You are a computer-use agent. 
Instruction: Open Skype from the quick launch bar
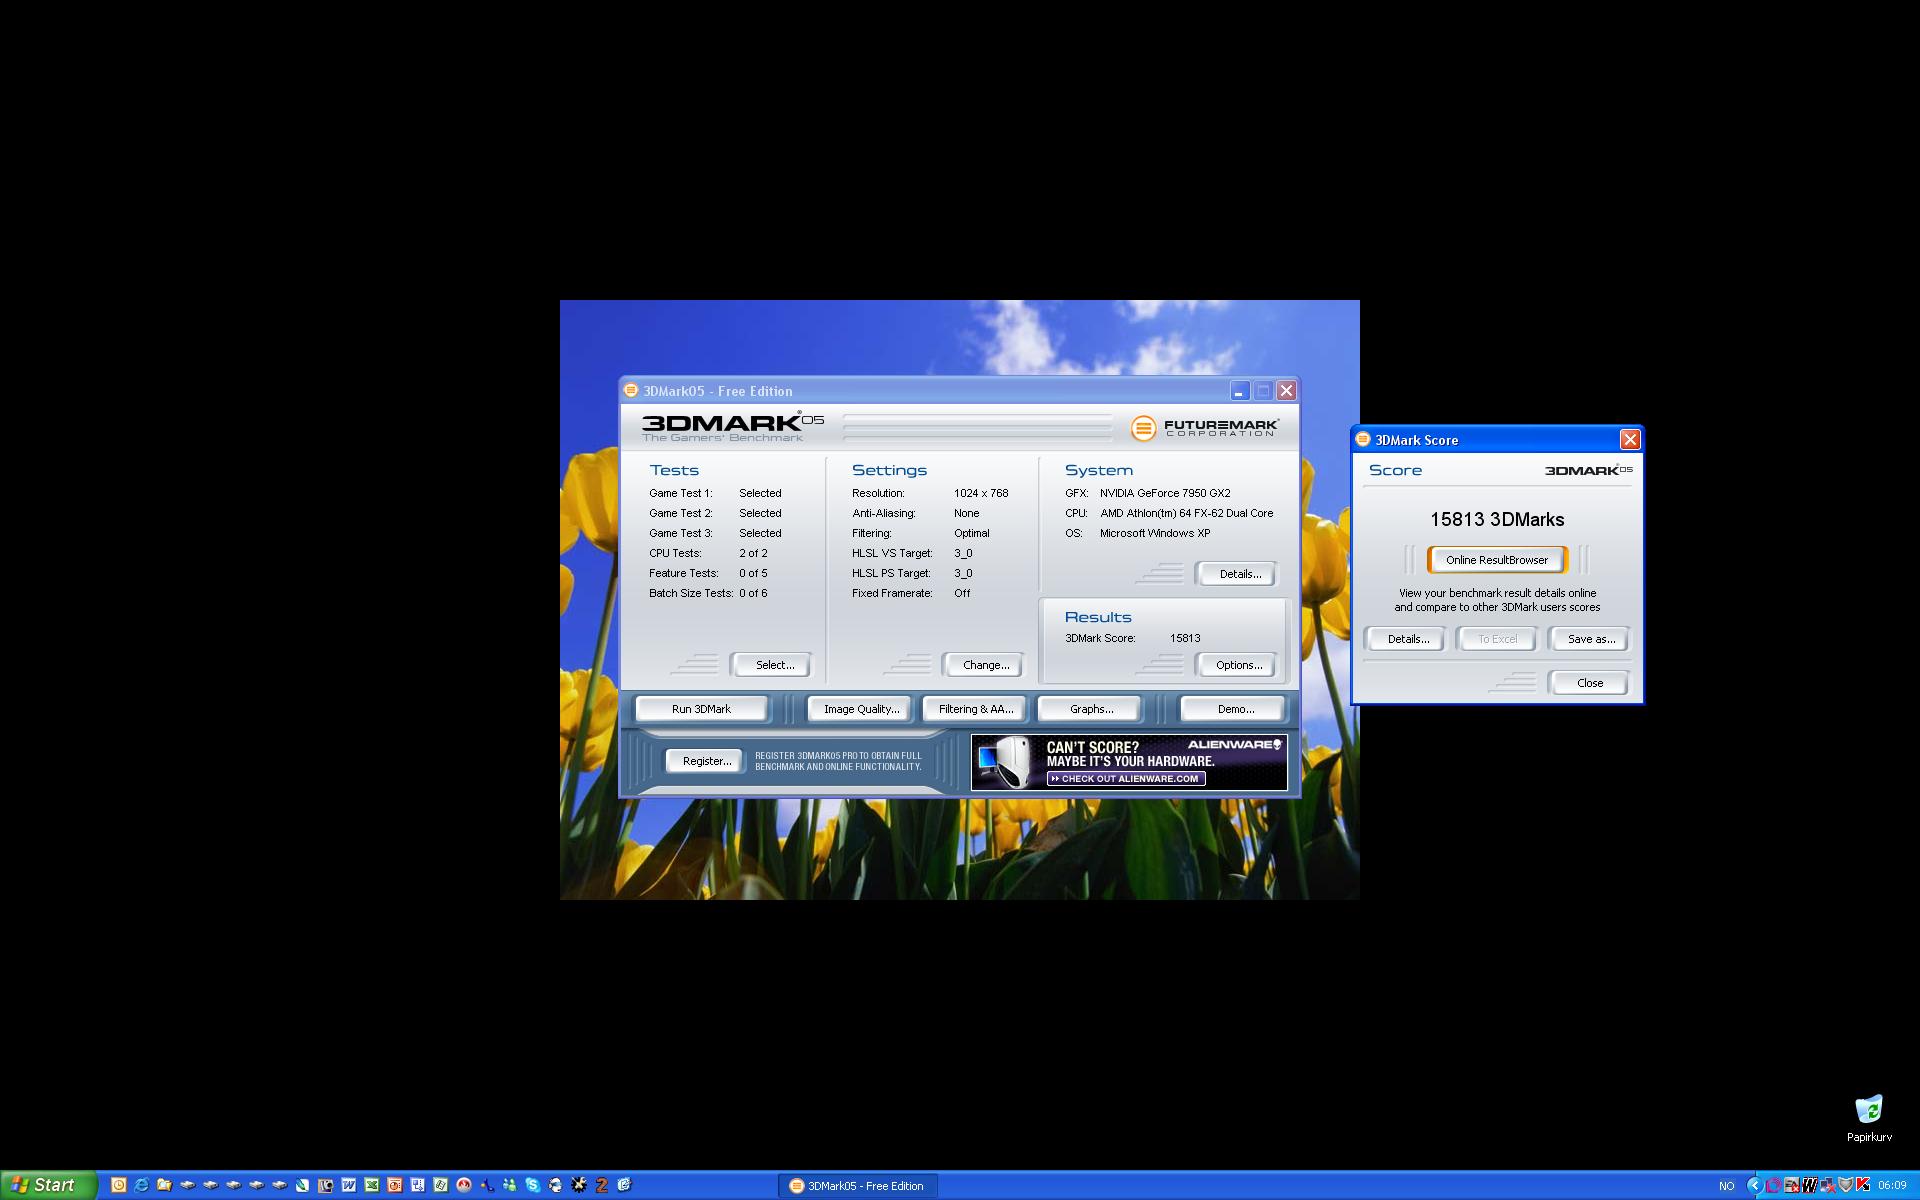tap(532, 1185)
